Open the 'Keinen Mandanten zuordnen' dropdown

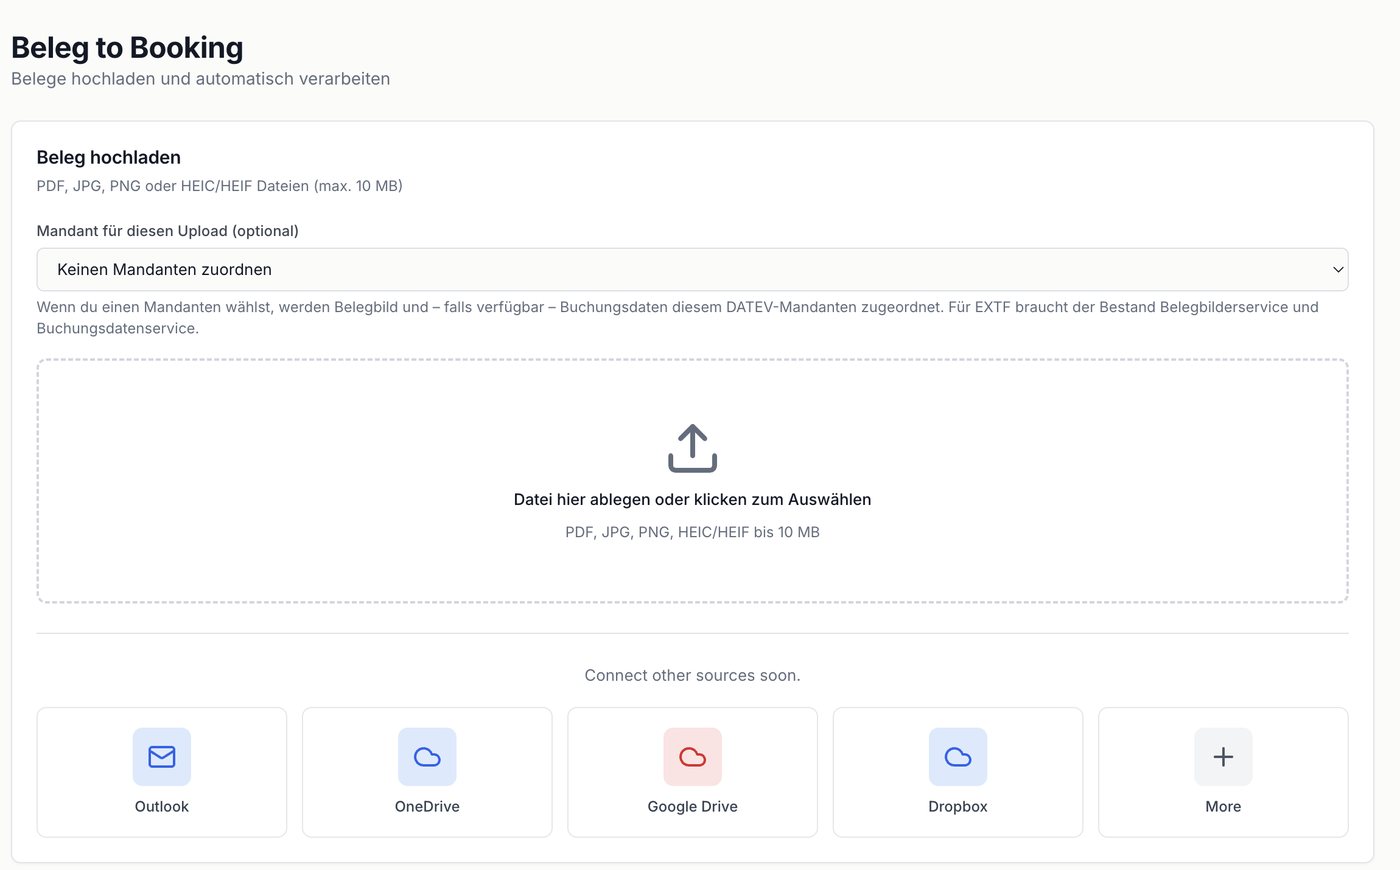tap(692, 270)
